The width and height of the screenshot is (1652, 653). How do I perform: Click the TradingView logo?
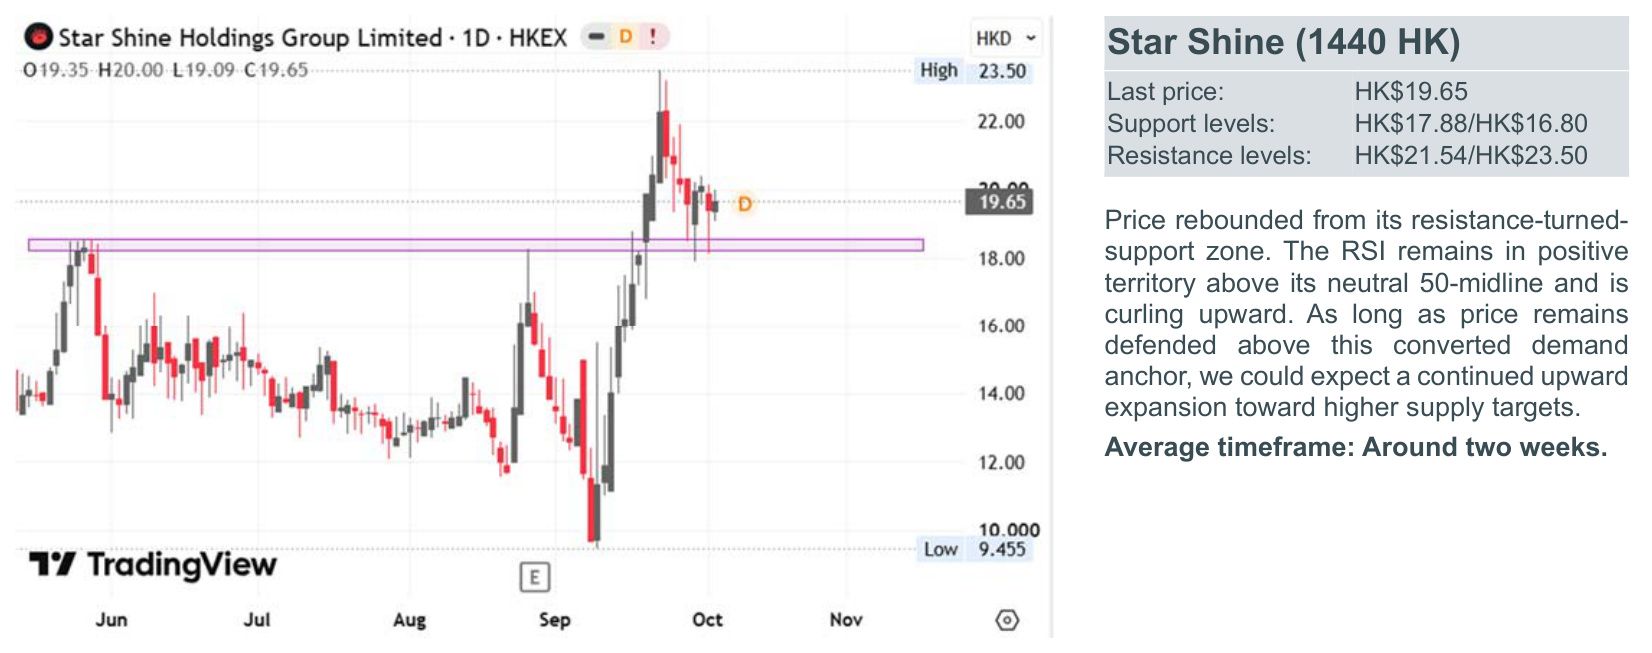coord(152,565)
